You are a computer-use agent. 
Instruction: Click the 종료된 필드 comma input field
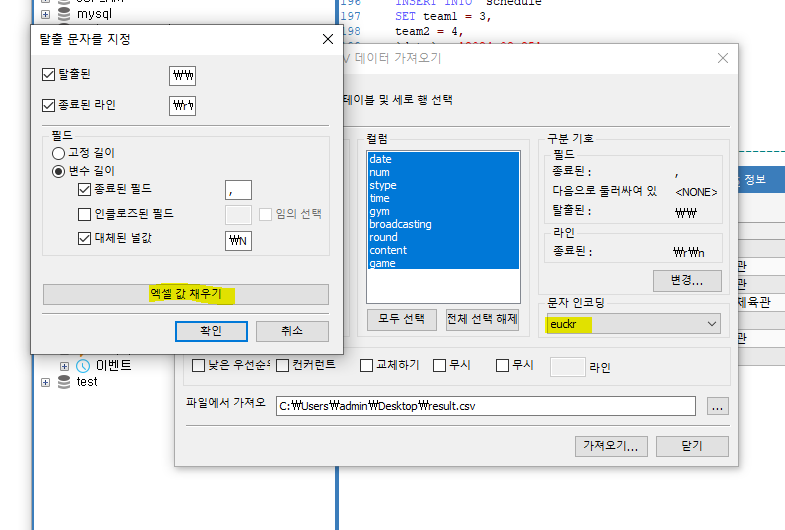pos(238,190)
